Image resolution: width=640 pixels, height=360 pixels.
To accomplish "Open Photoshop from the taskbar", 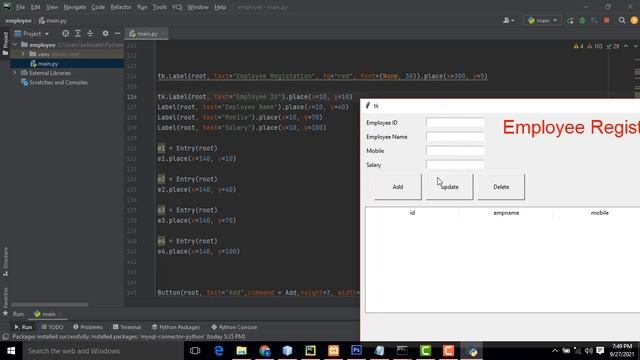I will (x=356, y=351).
